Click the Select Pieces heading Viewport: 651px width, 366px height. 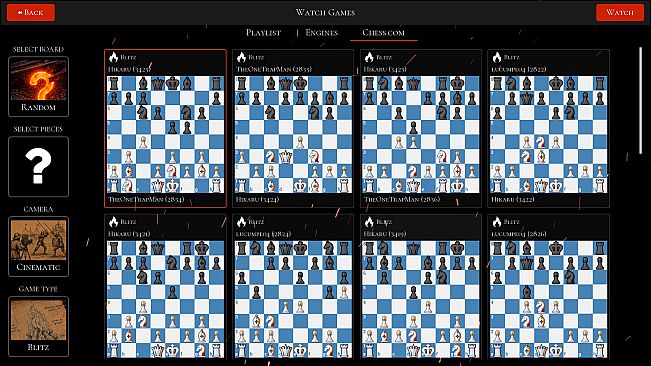(x=38, y=129)
